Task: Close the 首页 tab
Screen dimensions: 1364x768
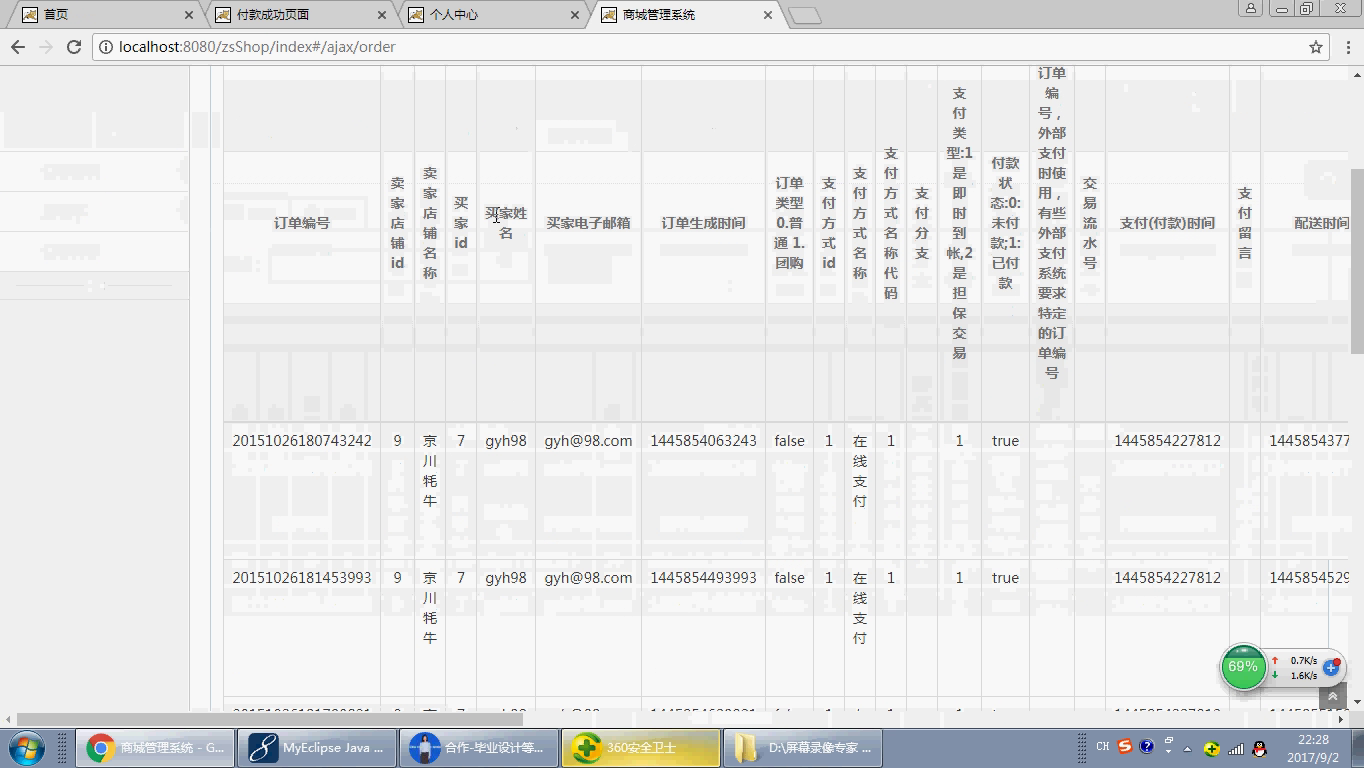Action: click(190, 15)
